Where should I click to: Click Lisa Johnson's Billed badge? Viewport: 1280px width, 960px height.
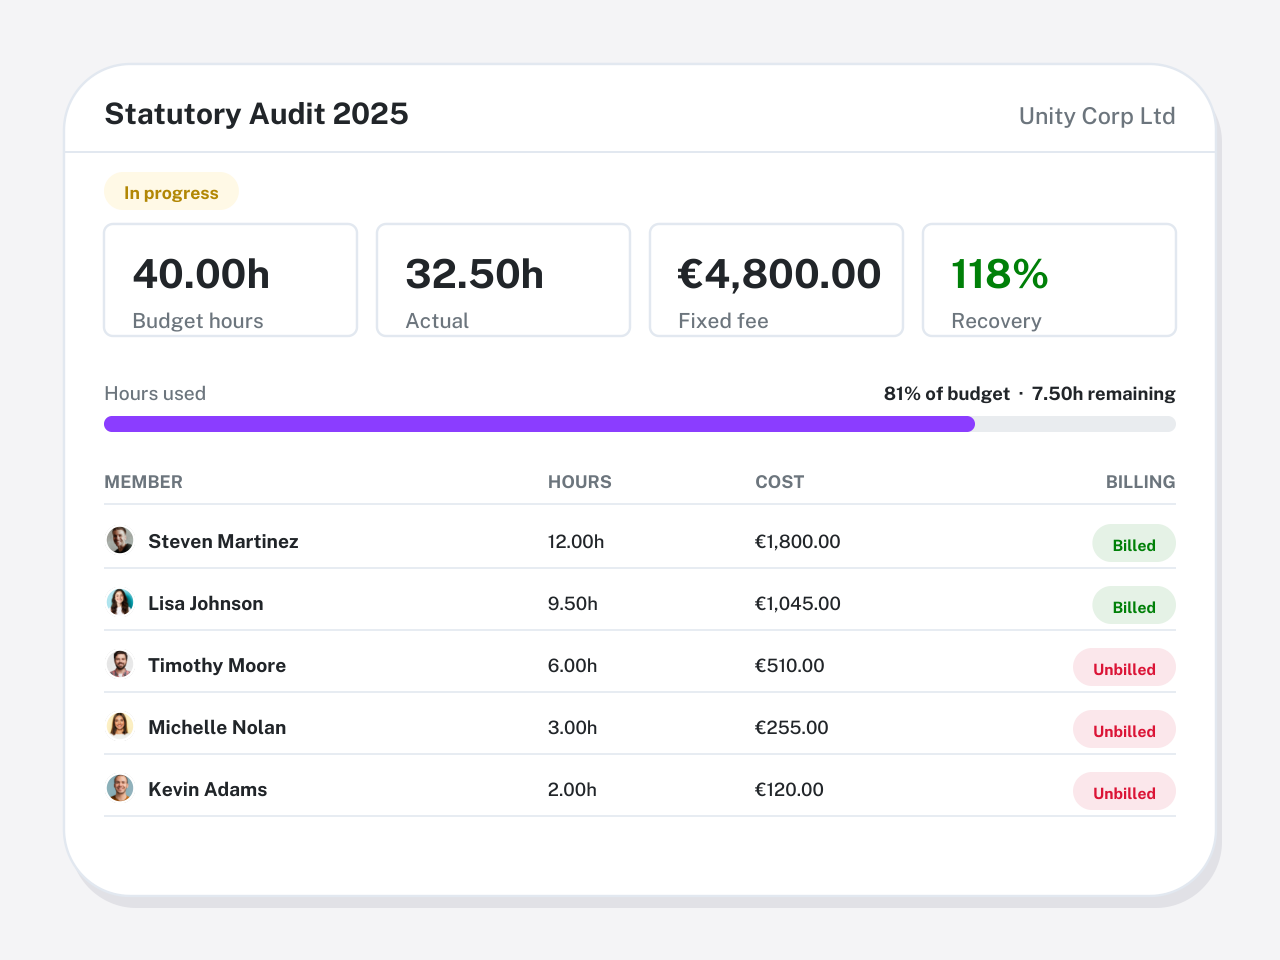click(x=1134, y=606)
